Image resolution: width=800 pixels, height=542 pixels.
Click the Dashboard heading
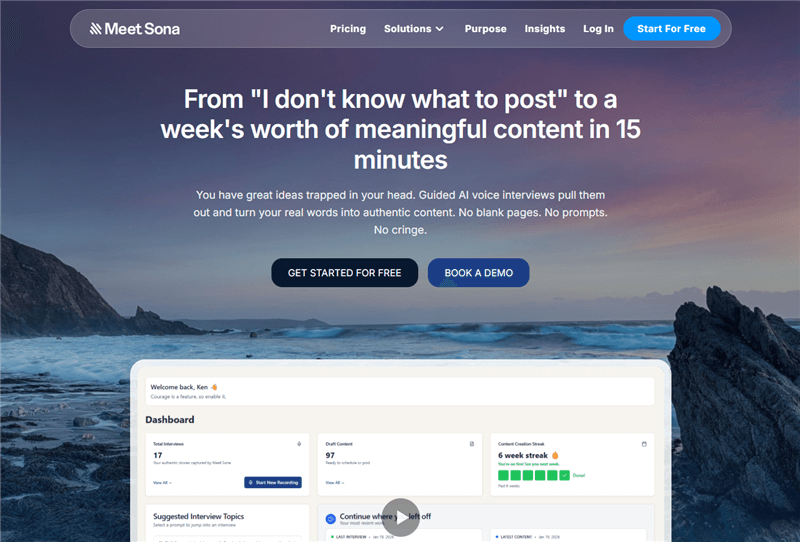pyautogui.click(x=170, y=420)
